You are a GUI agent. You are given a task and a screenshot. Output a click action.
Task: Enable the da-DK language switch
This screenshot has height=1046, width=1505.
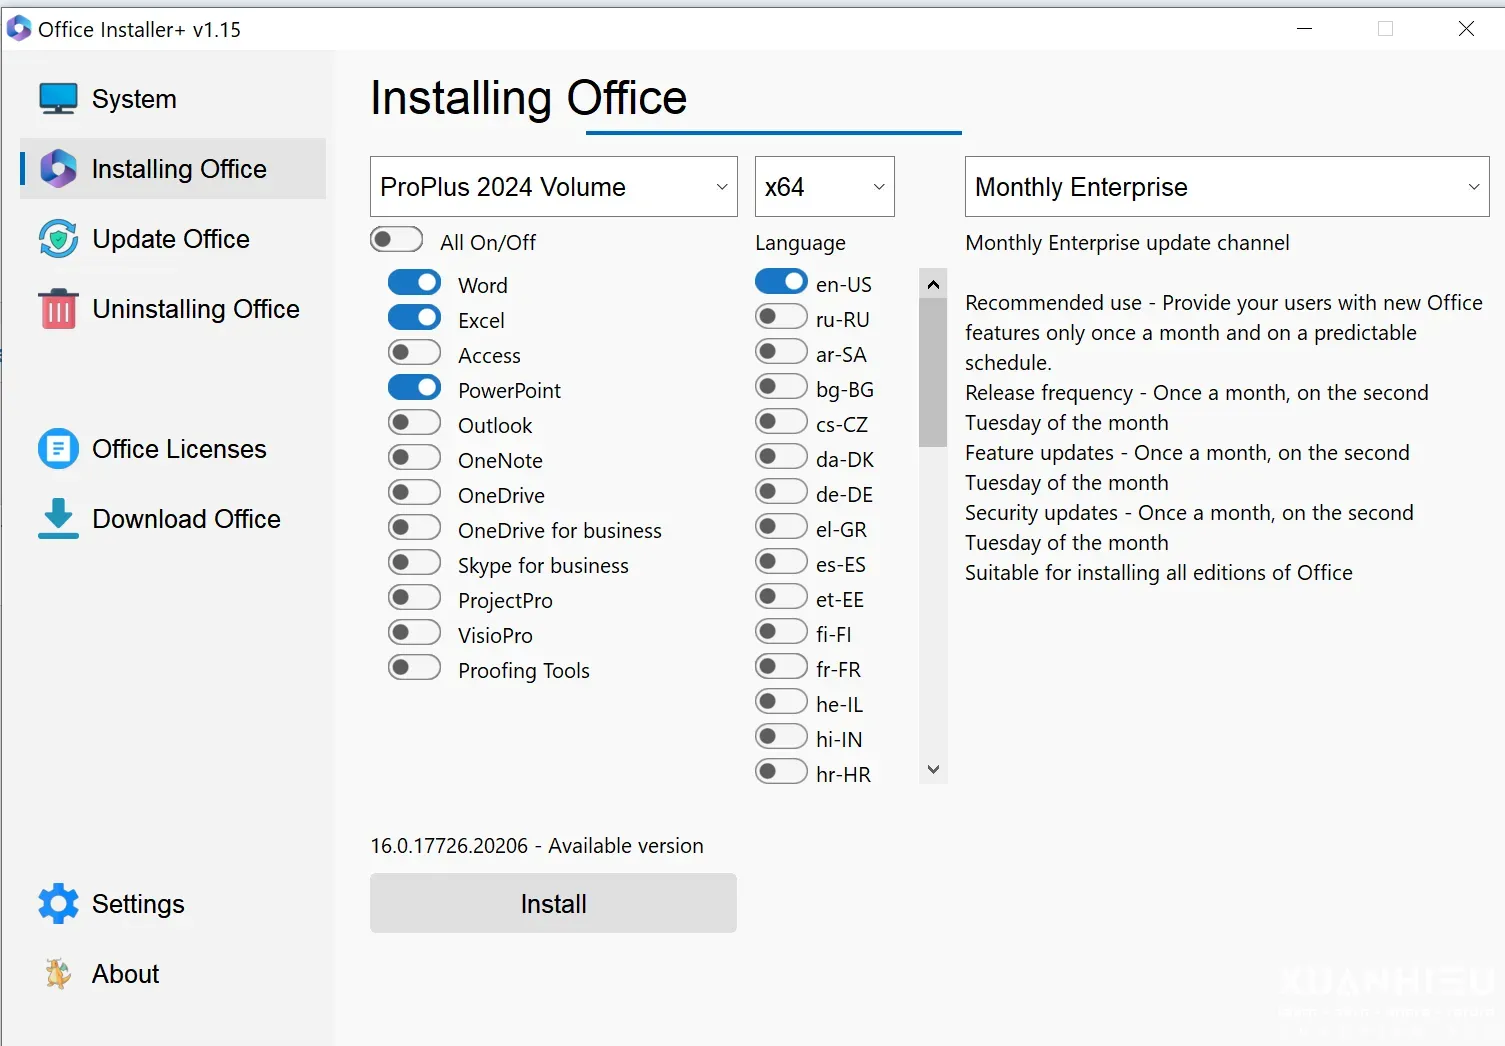tap(781, 457)
